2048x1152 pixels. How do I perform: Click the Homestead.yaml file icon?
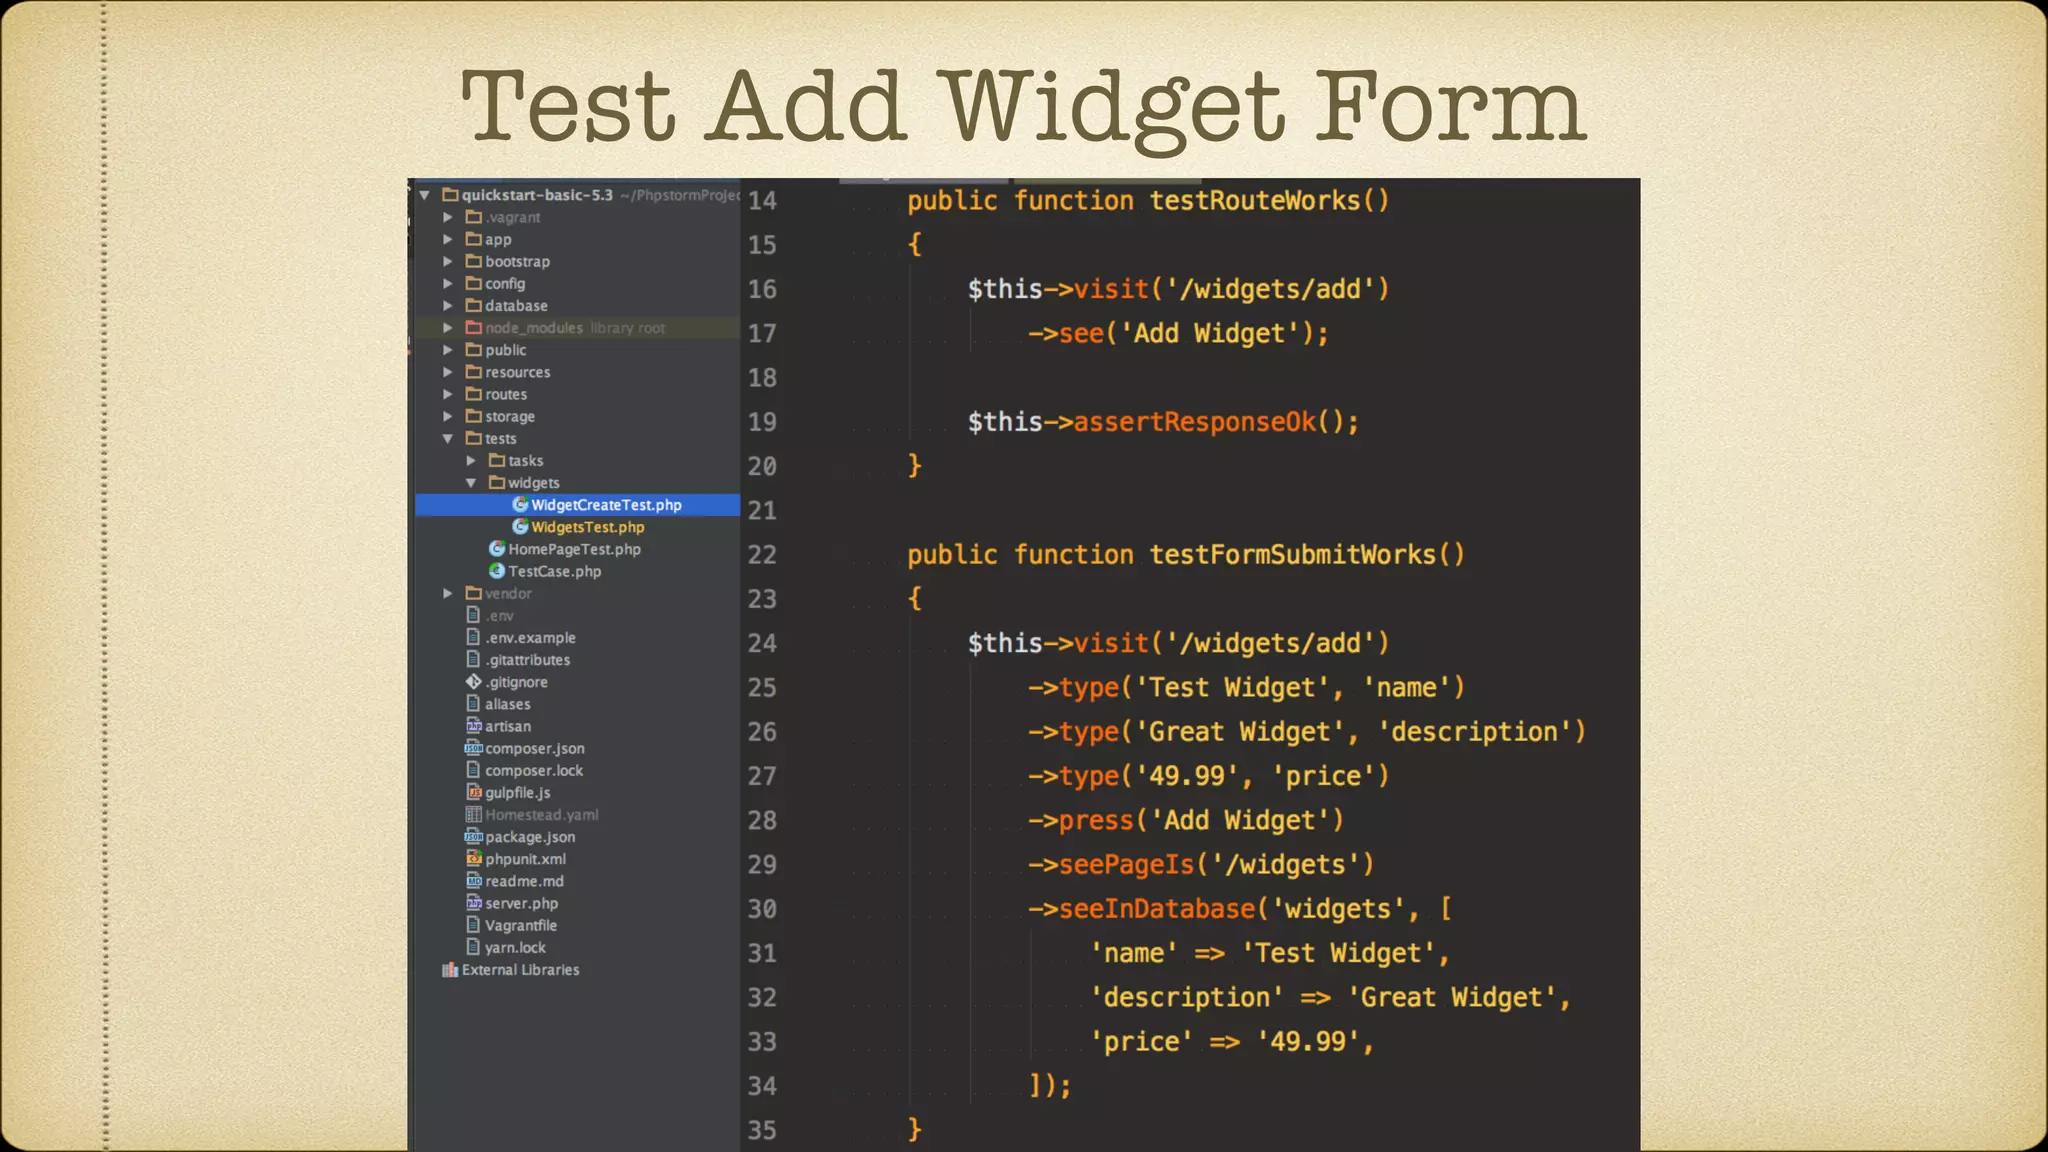pyautogui.click(x=474, y=814)
